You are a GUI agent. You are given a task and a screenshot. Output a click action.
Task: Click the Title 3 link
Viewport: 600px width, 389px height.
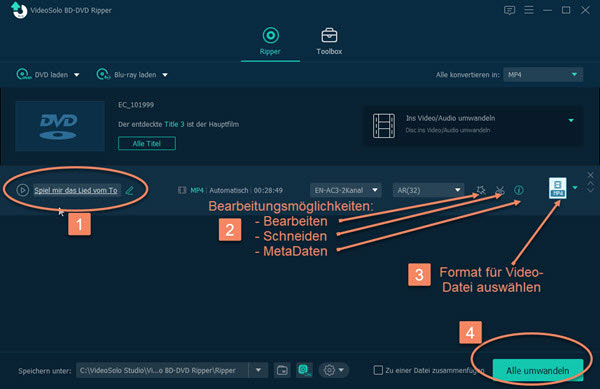pyautogui.click(x=174, y=124)
